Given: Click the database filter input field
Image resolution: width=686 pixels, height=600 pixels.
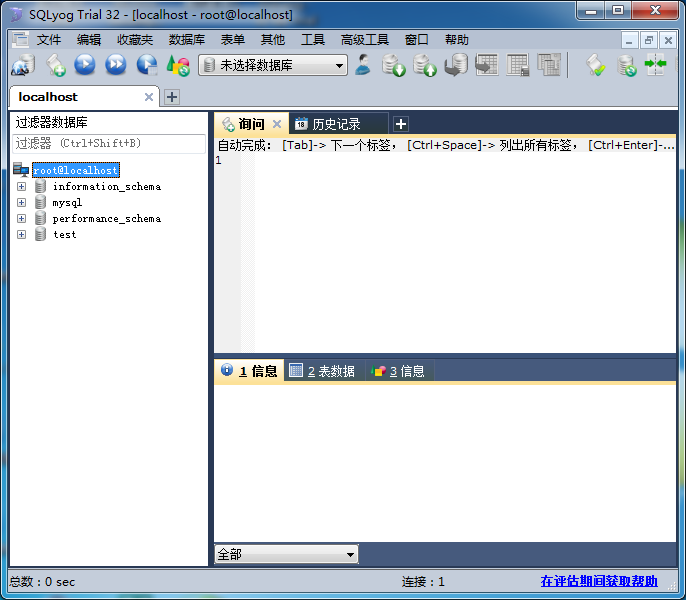Looking at the screenshot, I should tap(109, 144).
